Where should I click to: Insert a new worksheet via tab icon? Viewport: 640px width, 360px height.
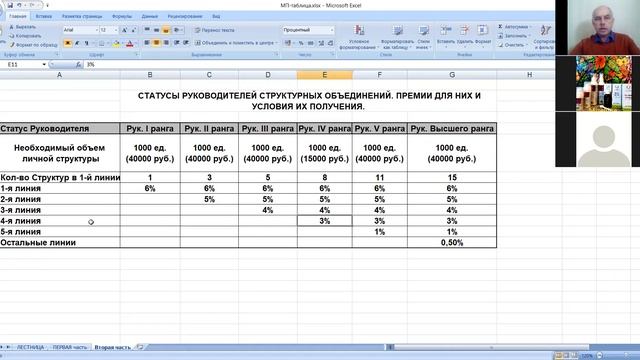pyautogui.click(x=140, y=347)
